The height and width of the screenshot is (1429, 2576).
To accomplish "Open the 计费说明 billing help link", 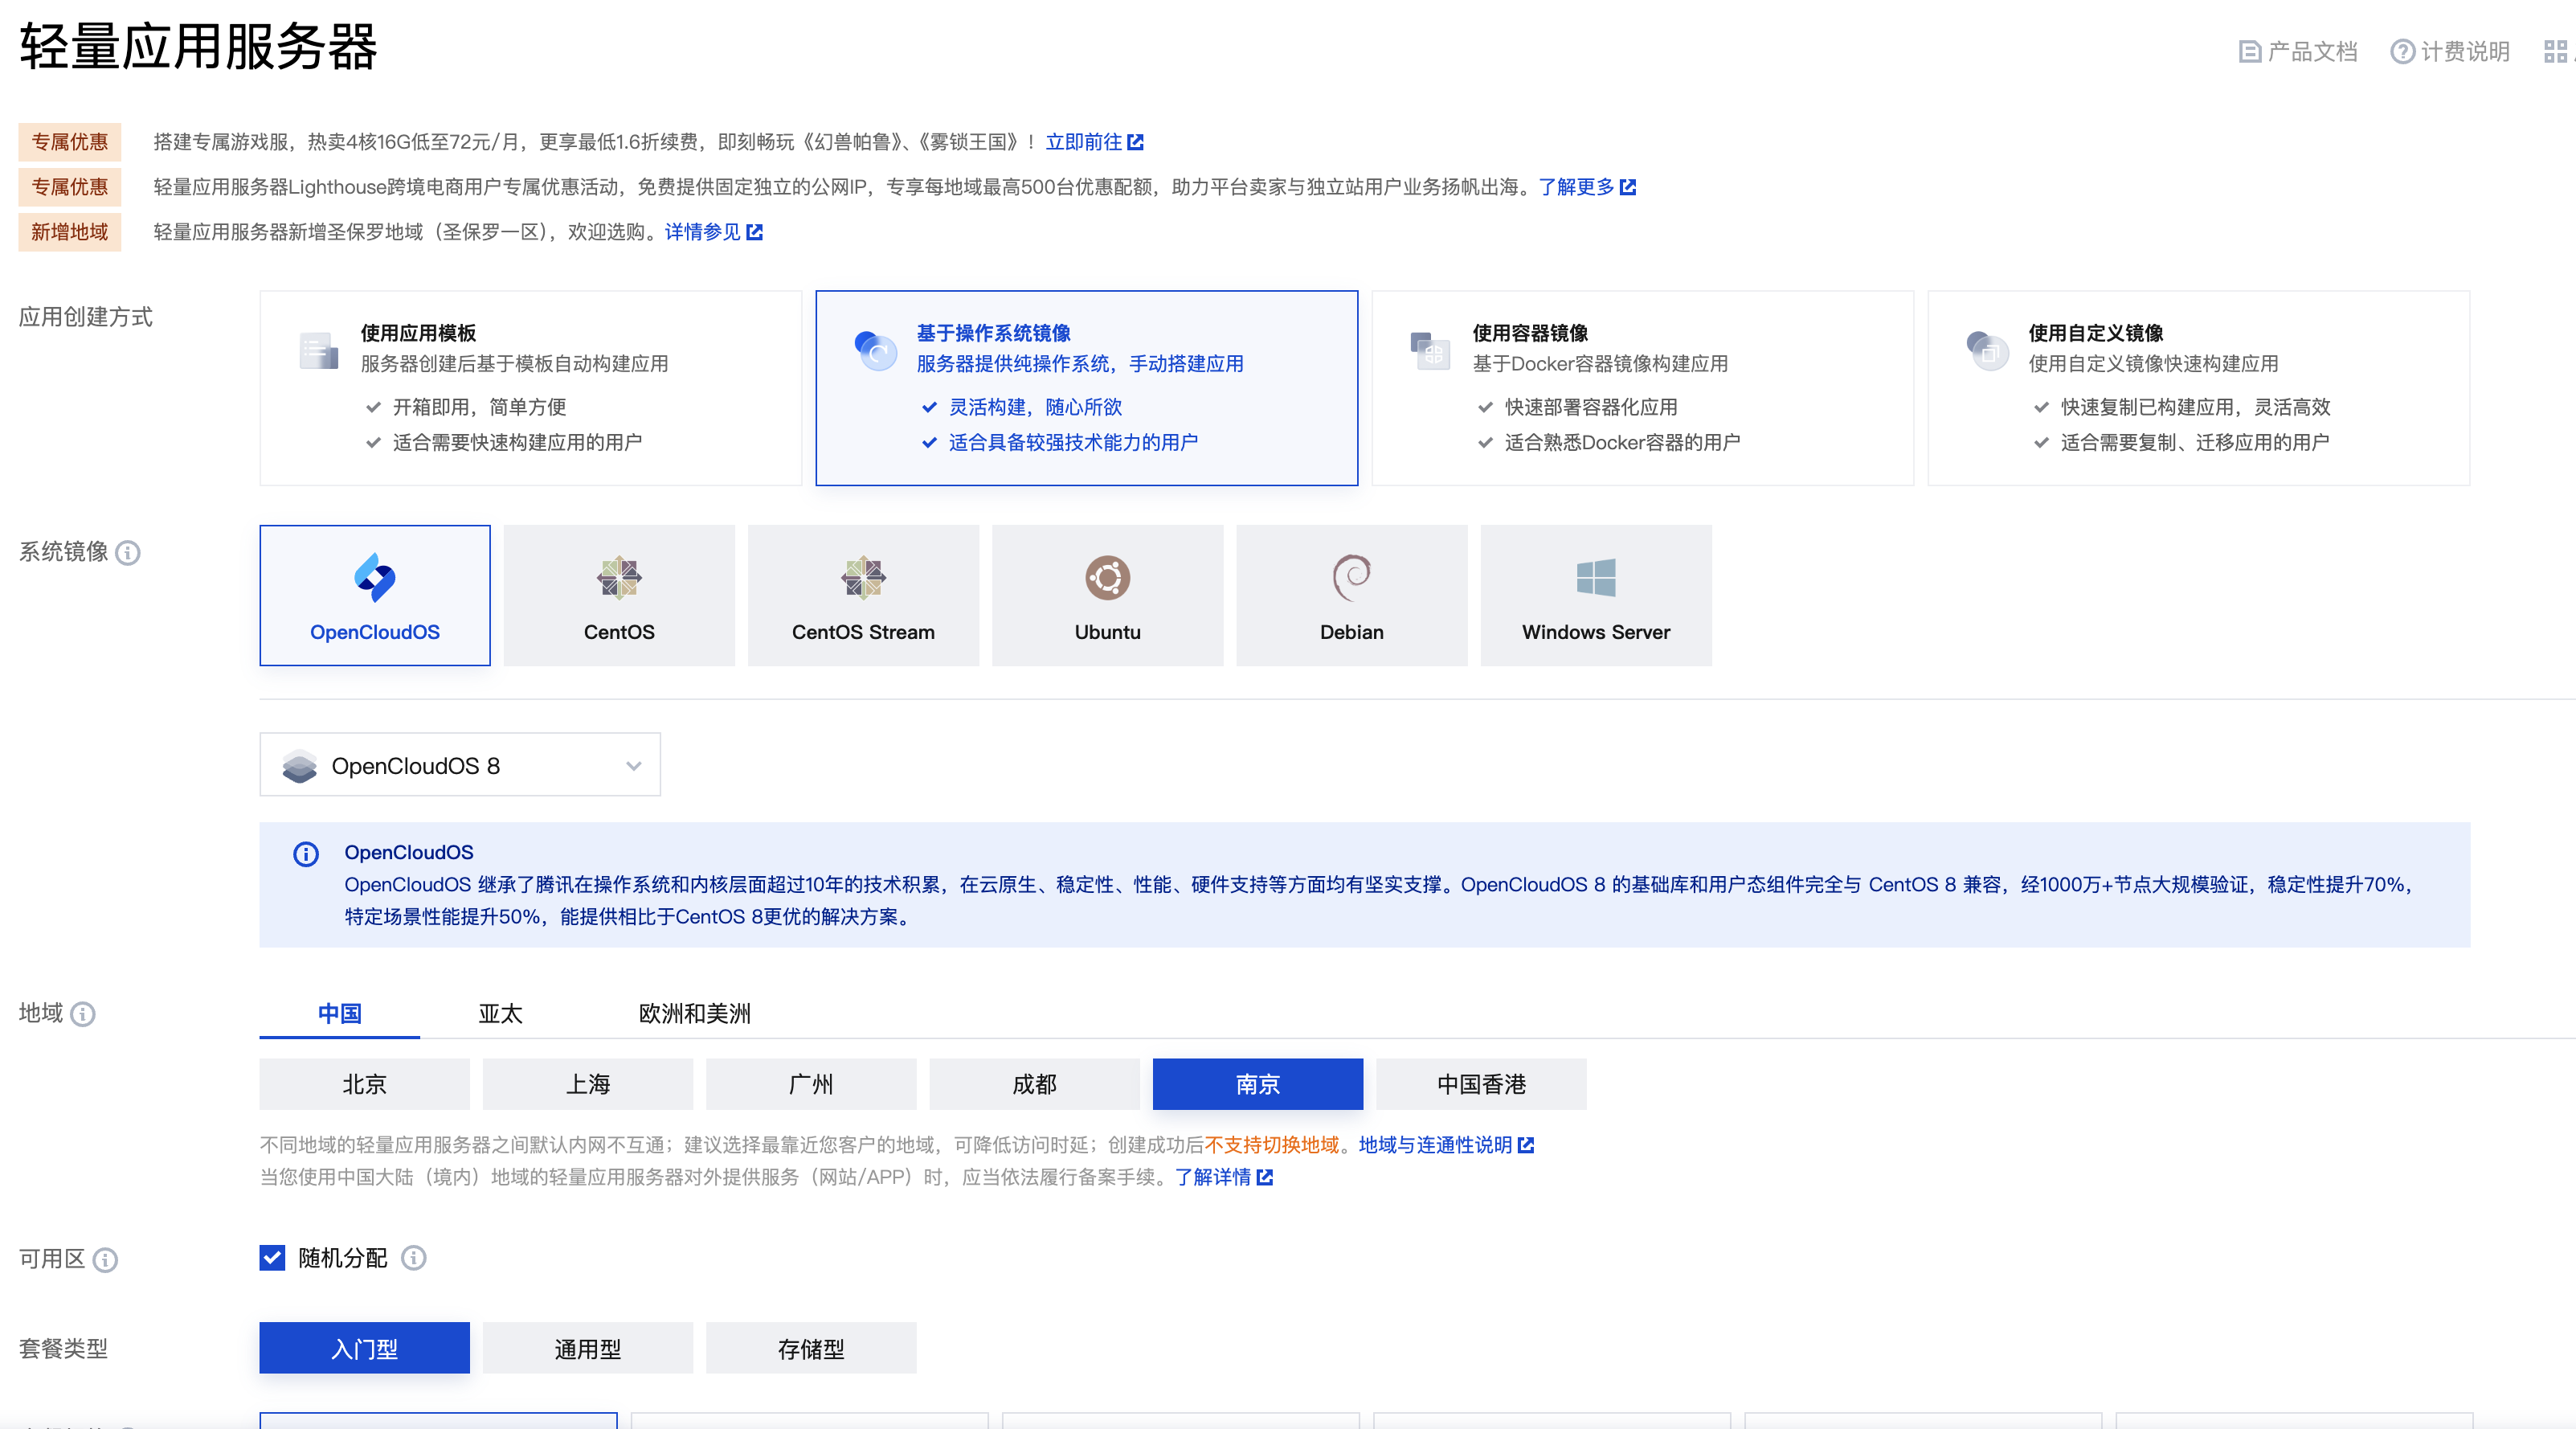I will pyautogui.click(x=2449, y=51).
